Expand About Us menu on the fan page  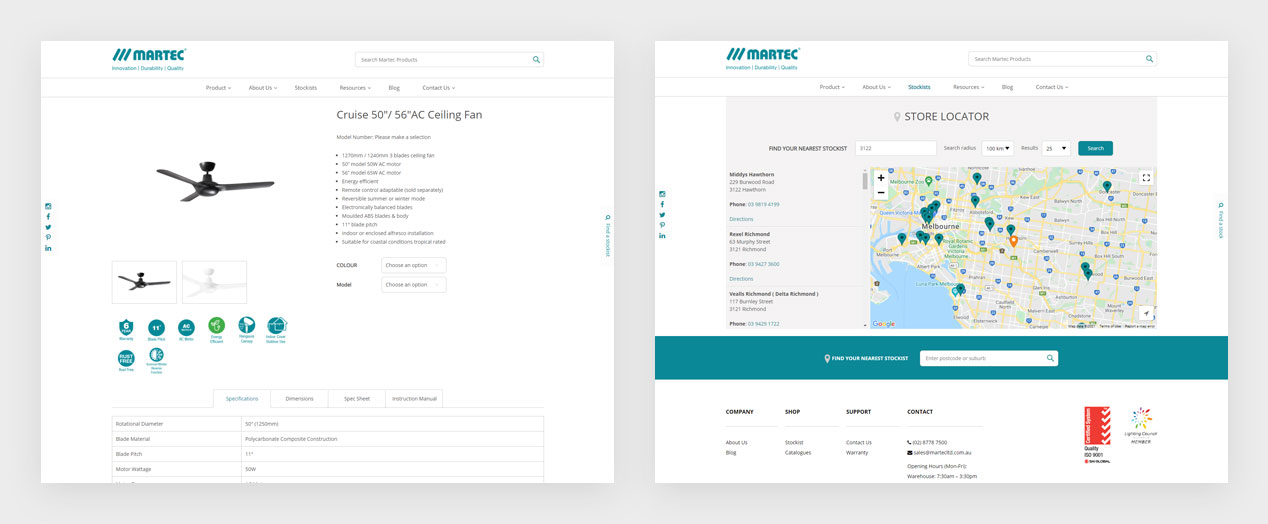(263, 88)
